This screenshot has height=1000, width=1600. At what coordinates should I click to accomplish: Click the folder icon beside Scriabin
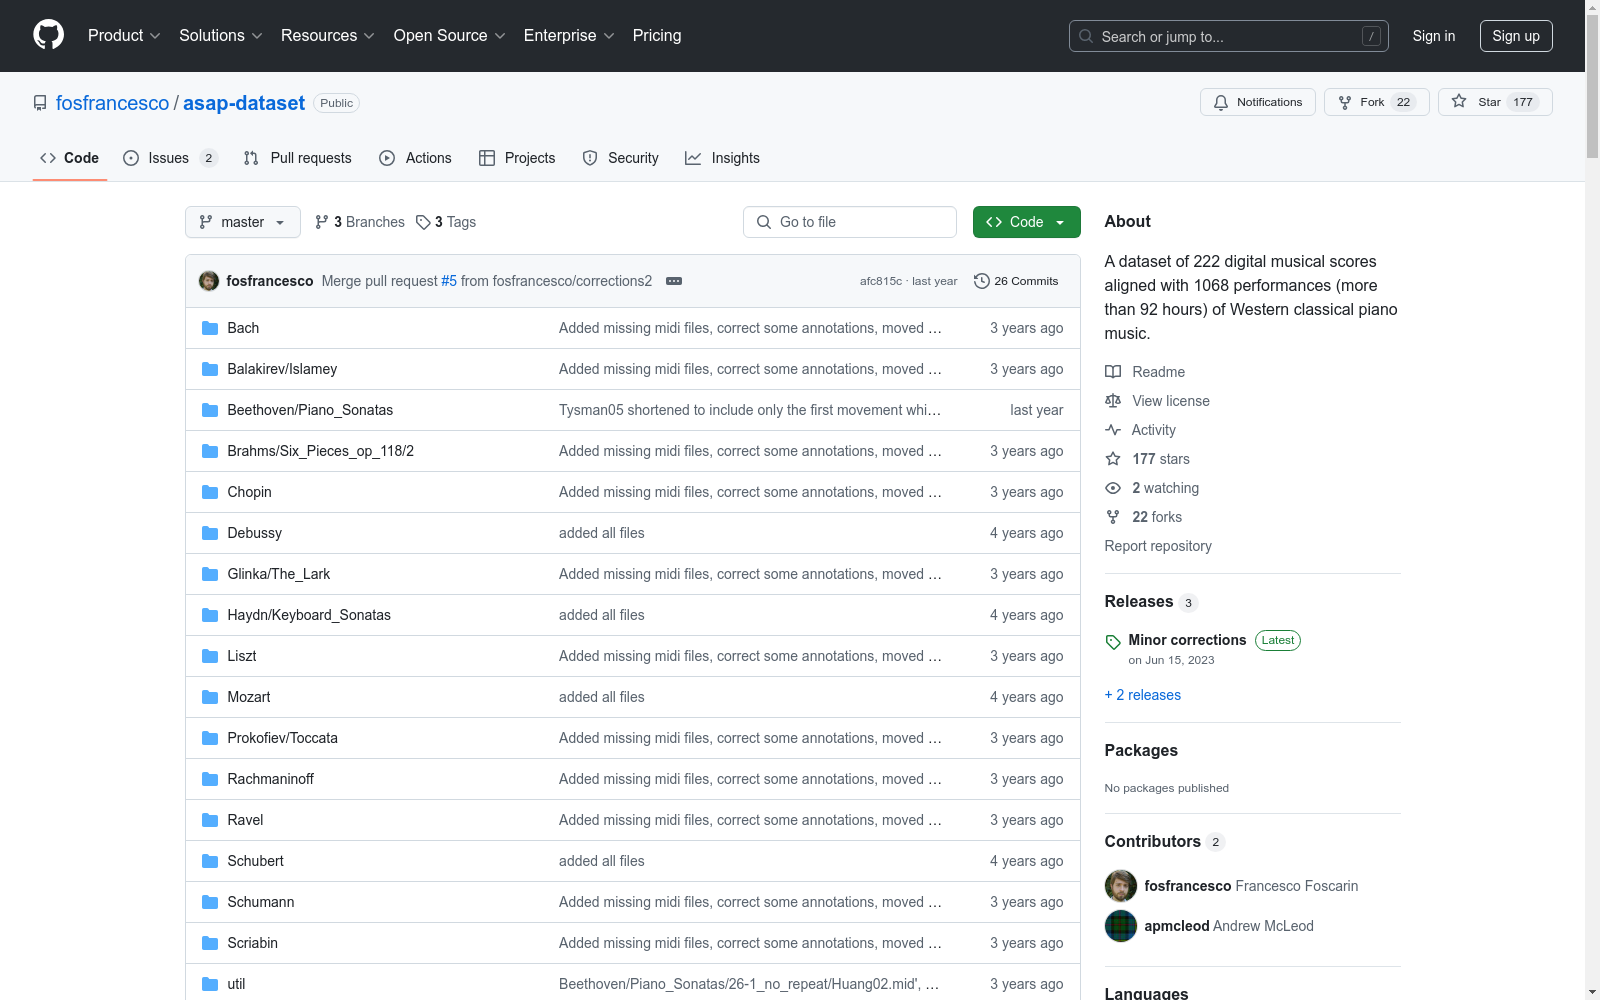[210, 943]
